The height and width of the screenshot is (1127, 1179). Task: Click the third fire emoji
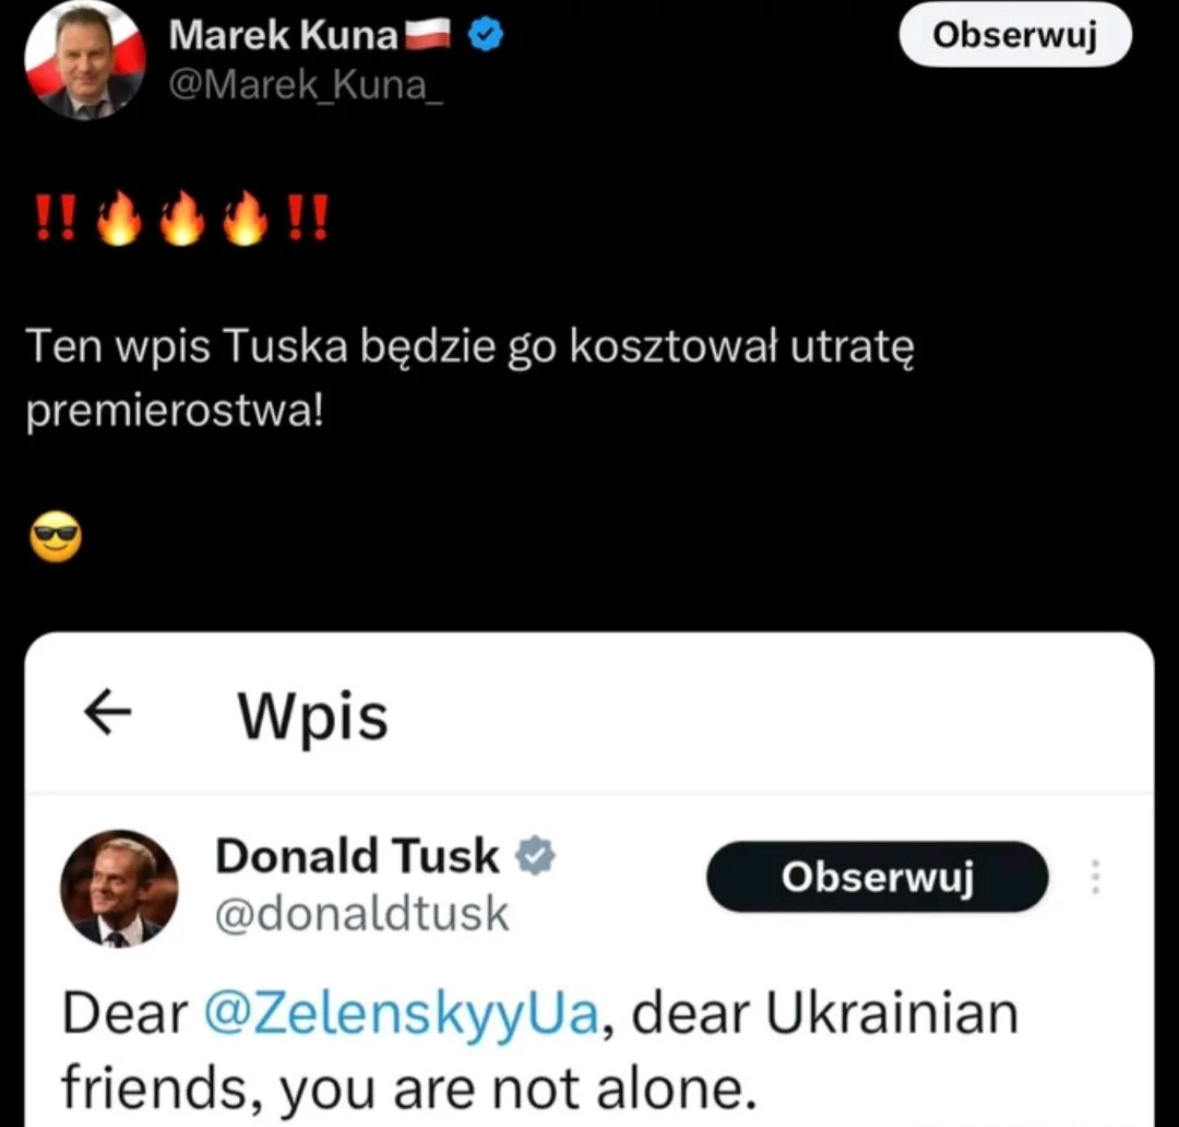click(x=245, y=218)
